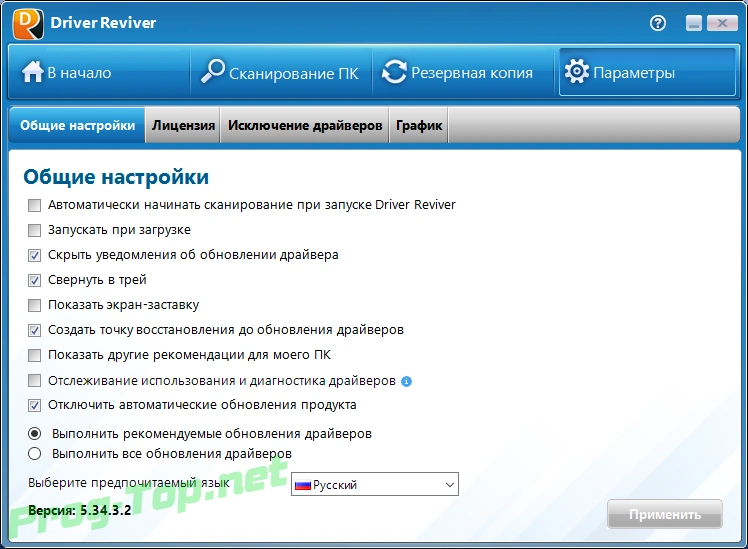Image resolution: width=748 pixels, height=549 pixels.
Task: Open Параметры section
Action: pos(647,72)
